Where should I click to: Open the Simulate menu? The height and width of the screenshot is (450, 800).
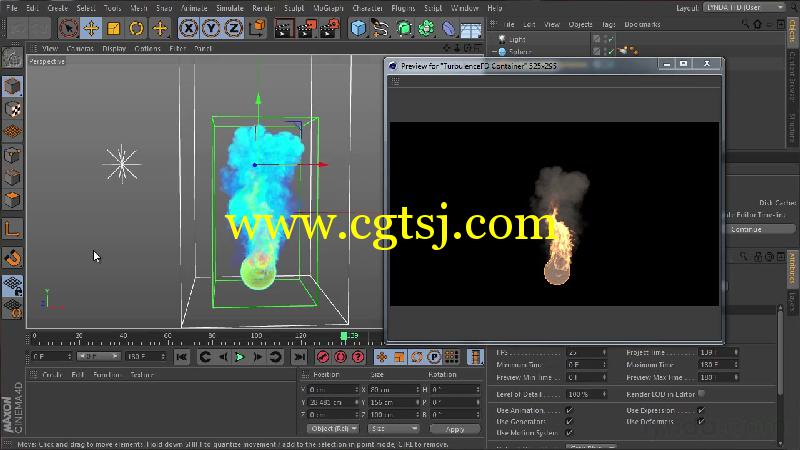tap(230, 8)
